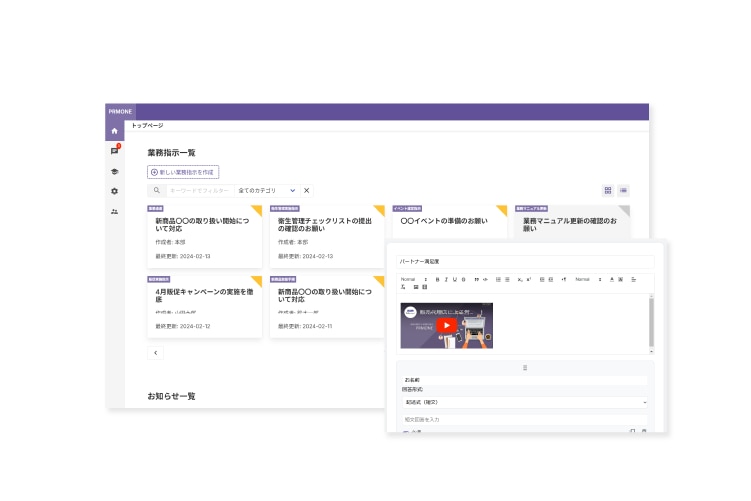Click the トップページ breadcrumb tab
This screenshot has height=501, width=751.
147,126
